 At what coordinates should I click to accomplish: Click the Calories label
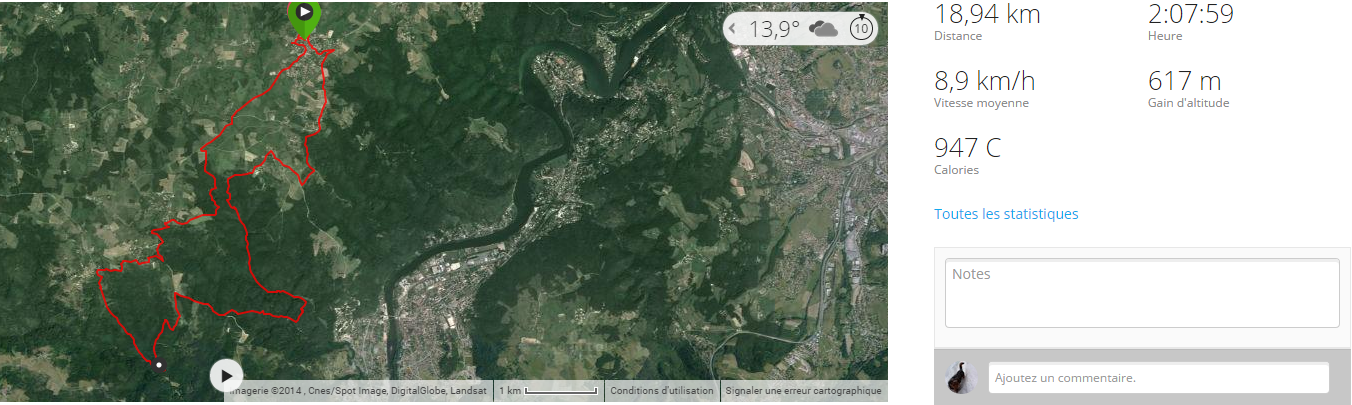click(x=956, y=170)
